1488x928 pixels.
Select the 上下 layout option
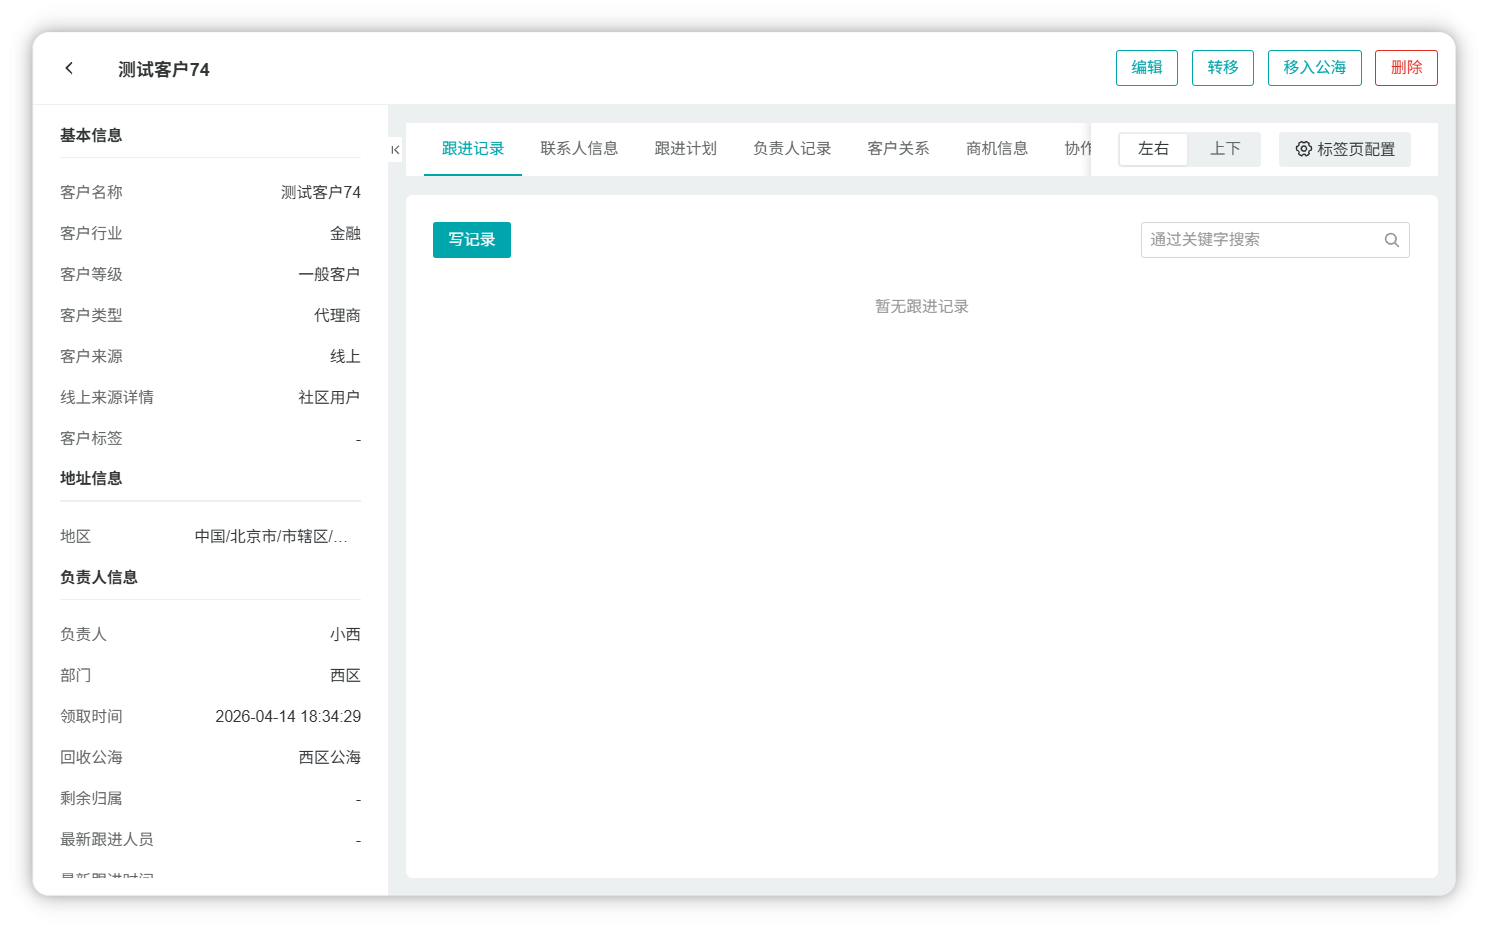coord(1225,149)
